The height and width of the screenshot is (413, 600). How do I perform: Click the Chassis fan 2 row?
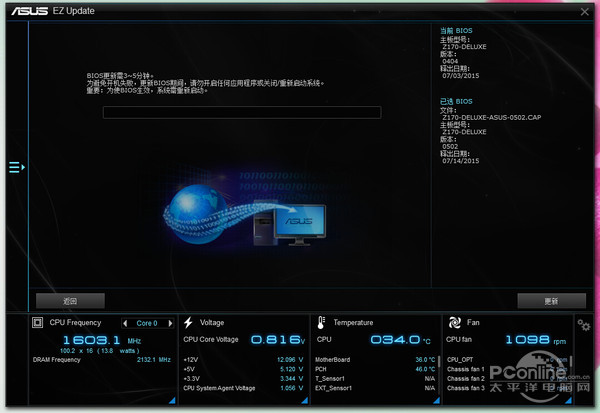pyautogui.click(x=507, y=379)
